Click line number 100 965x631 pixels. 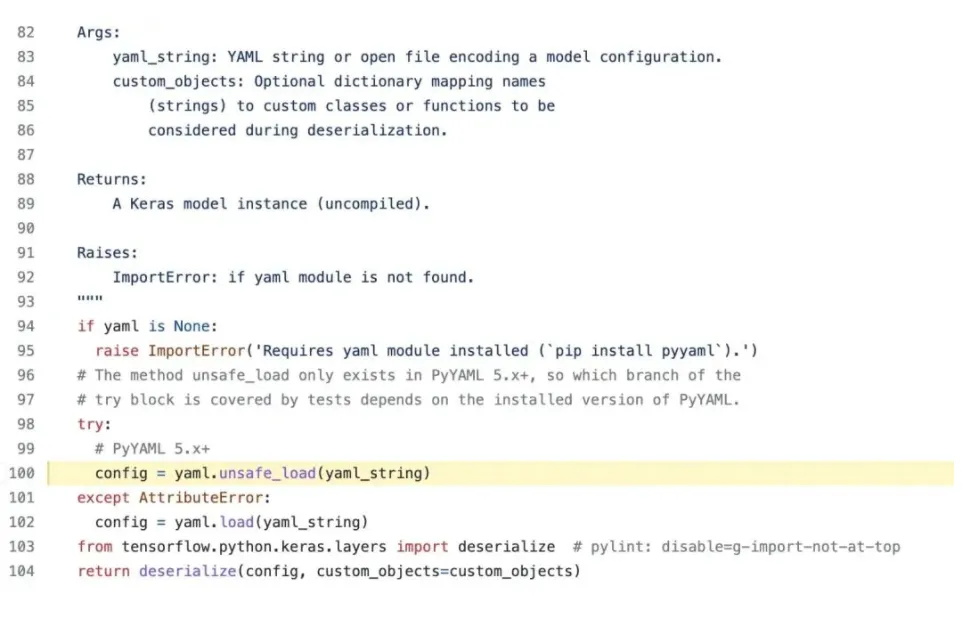21,473
